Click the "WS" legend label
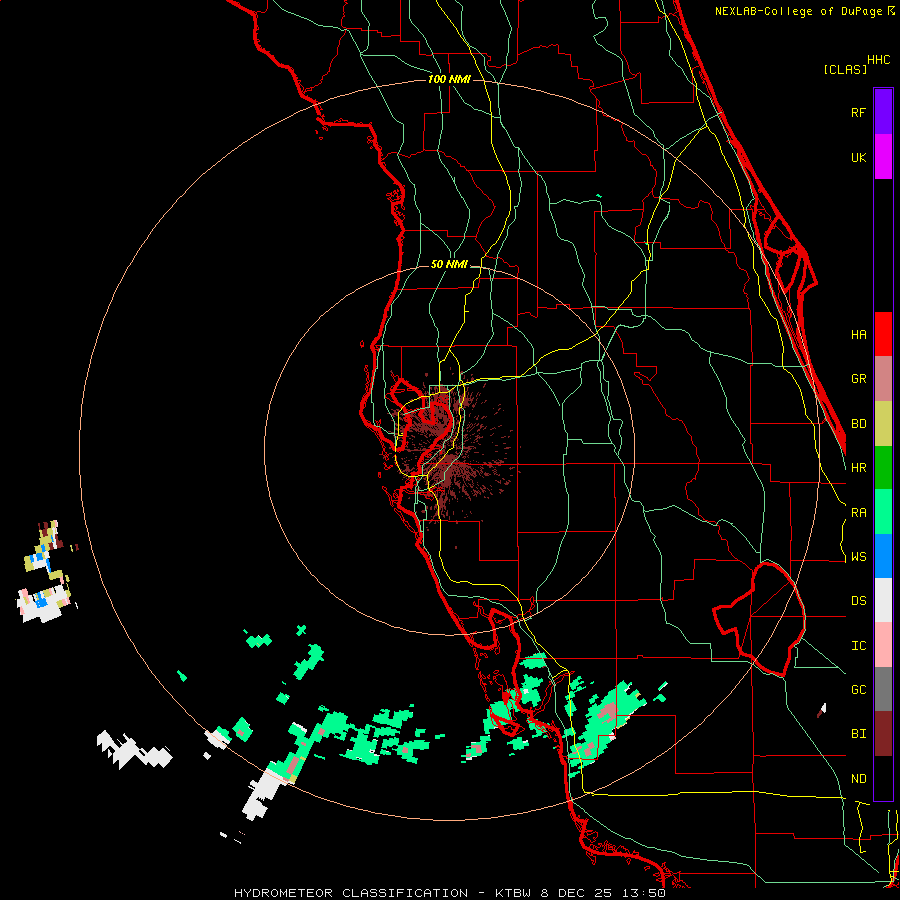 (x=858, y=557)
